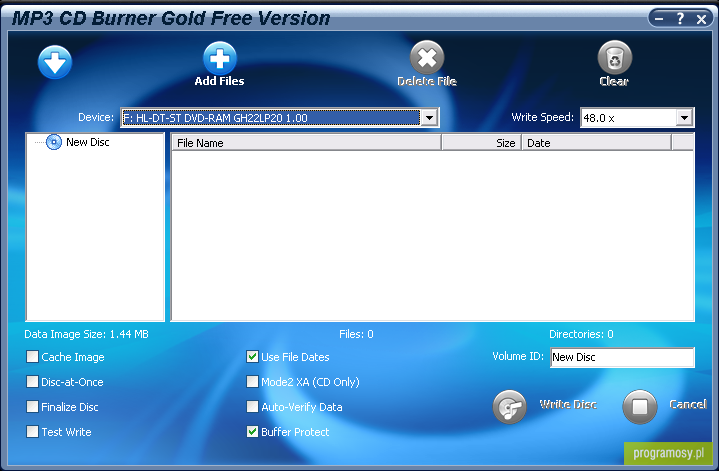Click the New Disc CD icon in the tree
The image size is (719, 471).
(54, 142)
